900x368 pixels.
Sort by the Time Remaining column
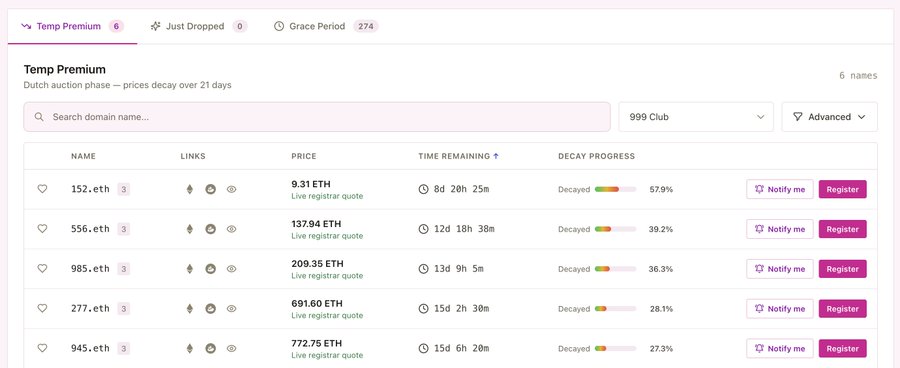(x=459, y=156)
